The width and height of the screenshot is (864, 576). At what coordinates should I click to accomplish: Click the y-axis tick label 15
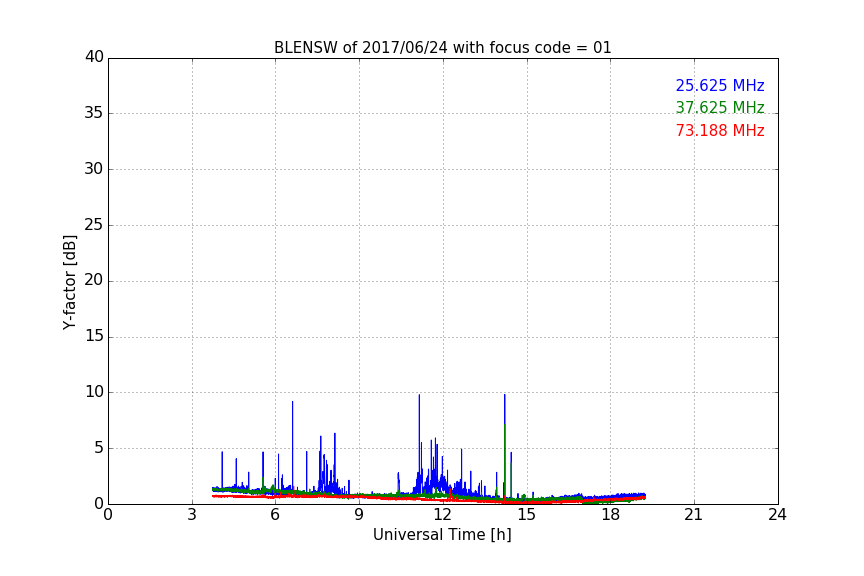click(x=94, y=336)
